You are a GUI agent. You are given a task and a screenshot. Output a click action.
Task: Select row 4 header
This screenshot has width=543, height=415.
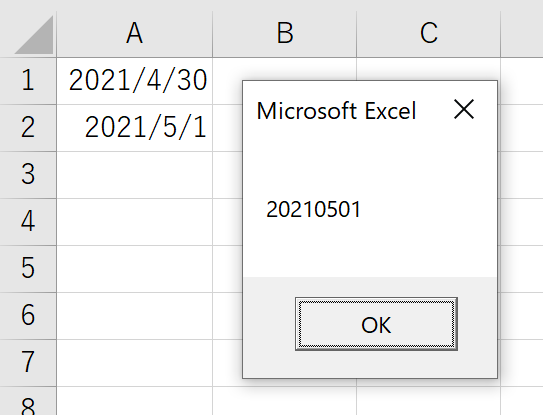(28, 222)
